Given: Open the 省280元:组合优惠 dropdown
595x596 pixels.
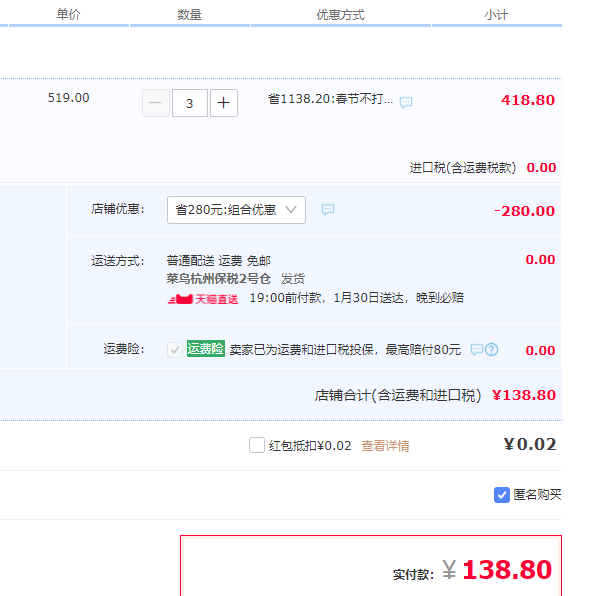Looking at the screenshot, I should coord(236,210).
